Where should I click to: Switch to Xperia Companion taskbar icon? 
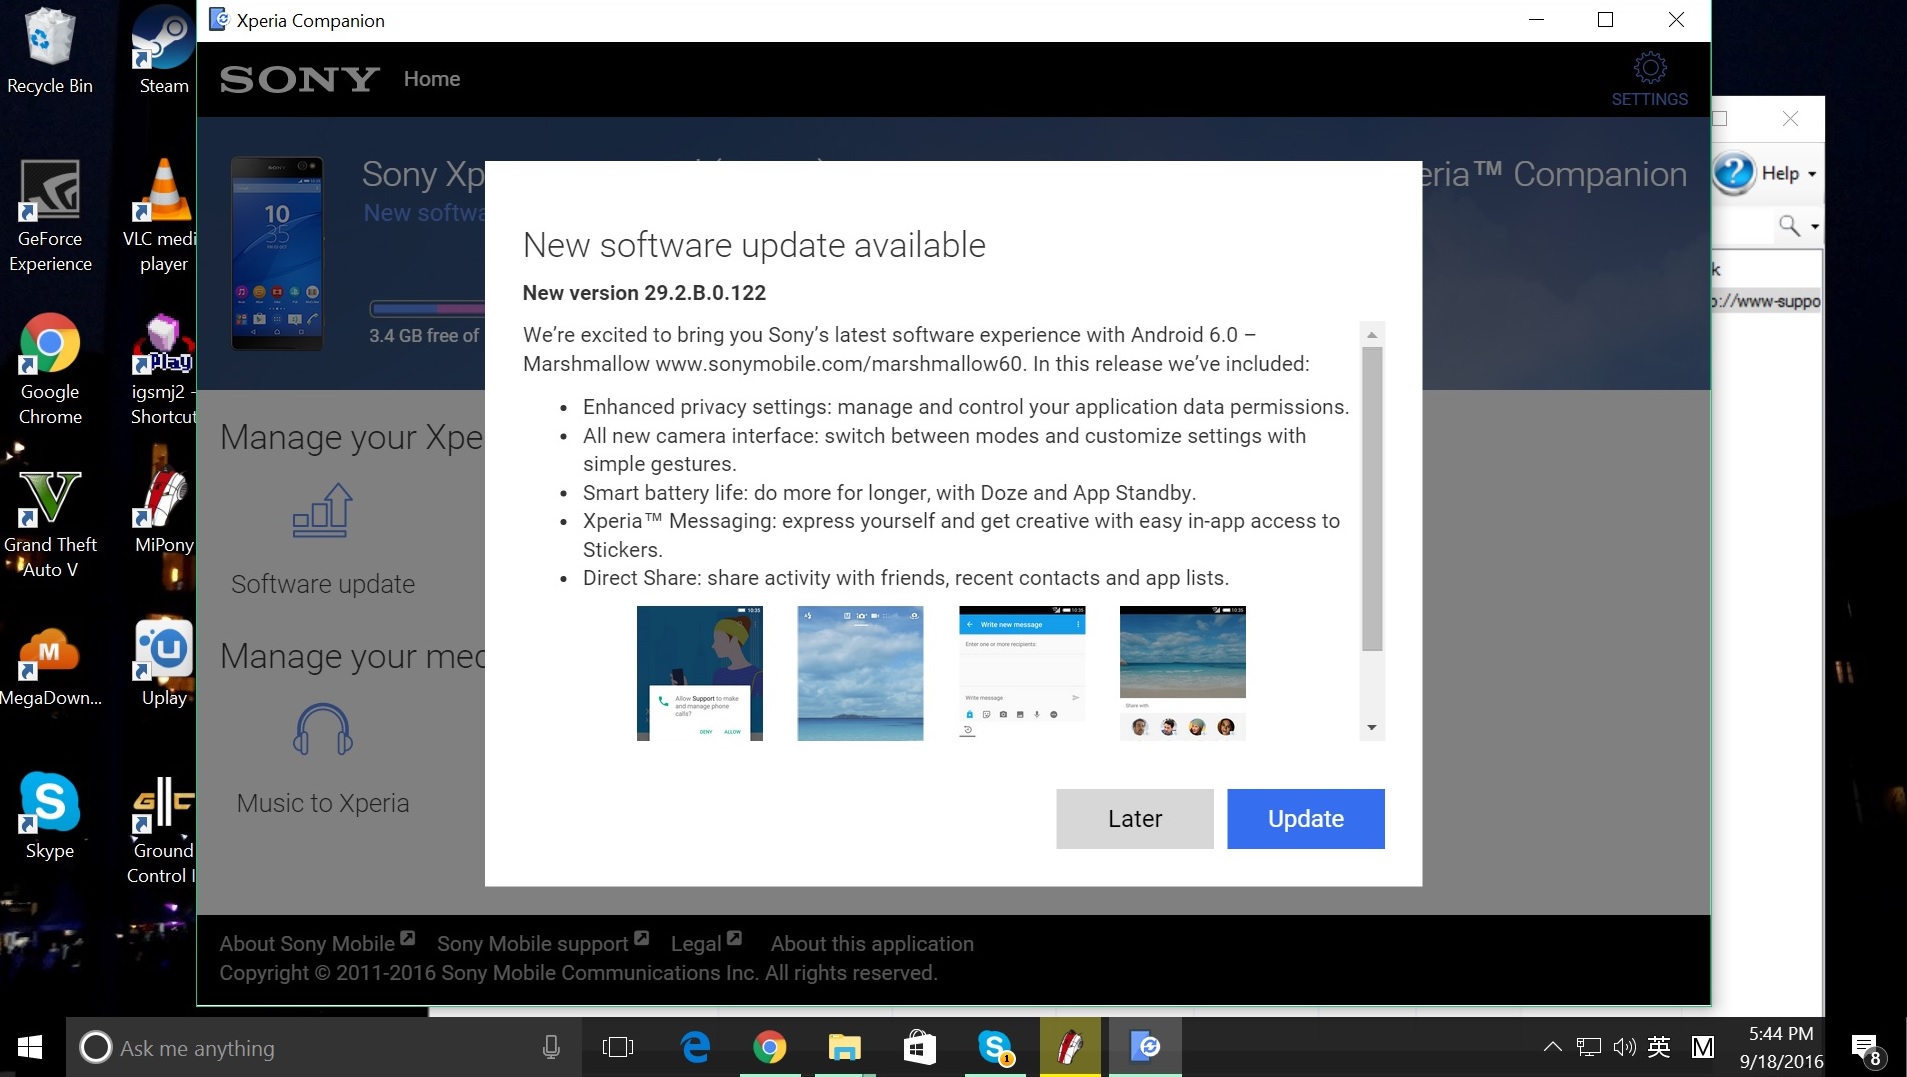[x=1146, y=1047]
